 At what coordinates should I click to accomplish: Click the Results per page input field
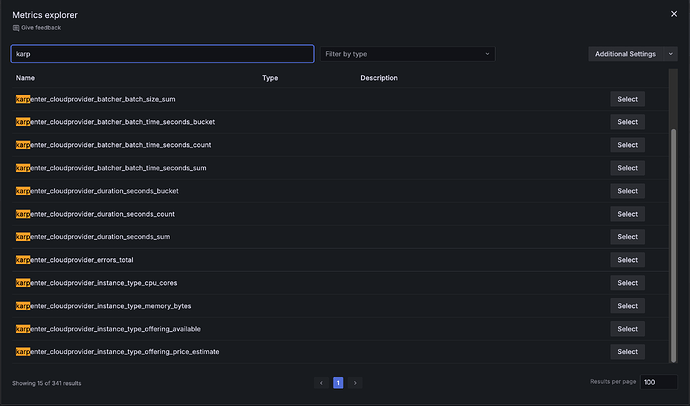[658, 382]
